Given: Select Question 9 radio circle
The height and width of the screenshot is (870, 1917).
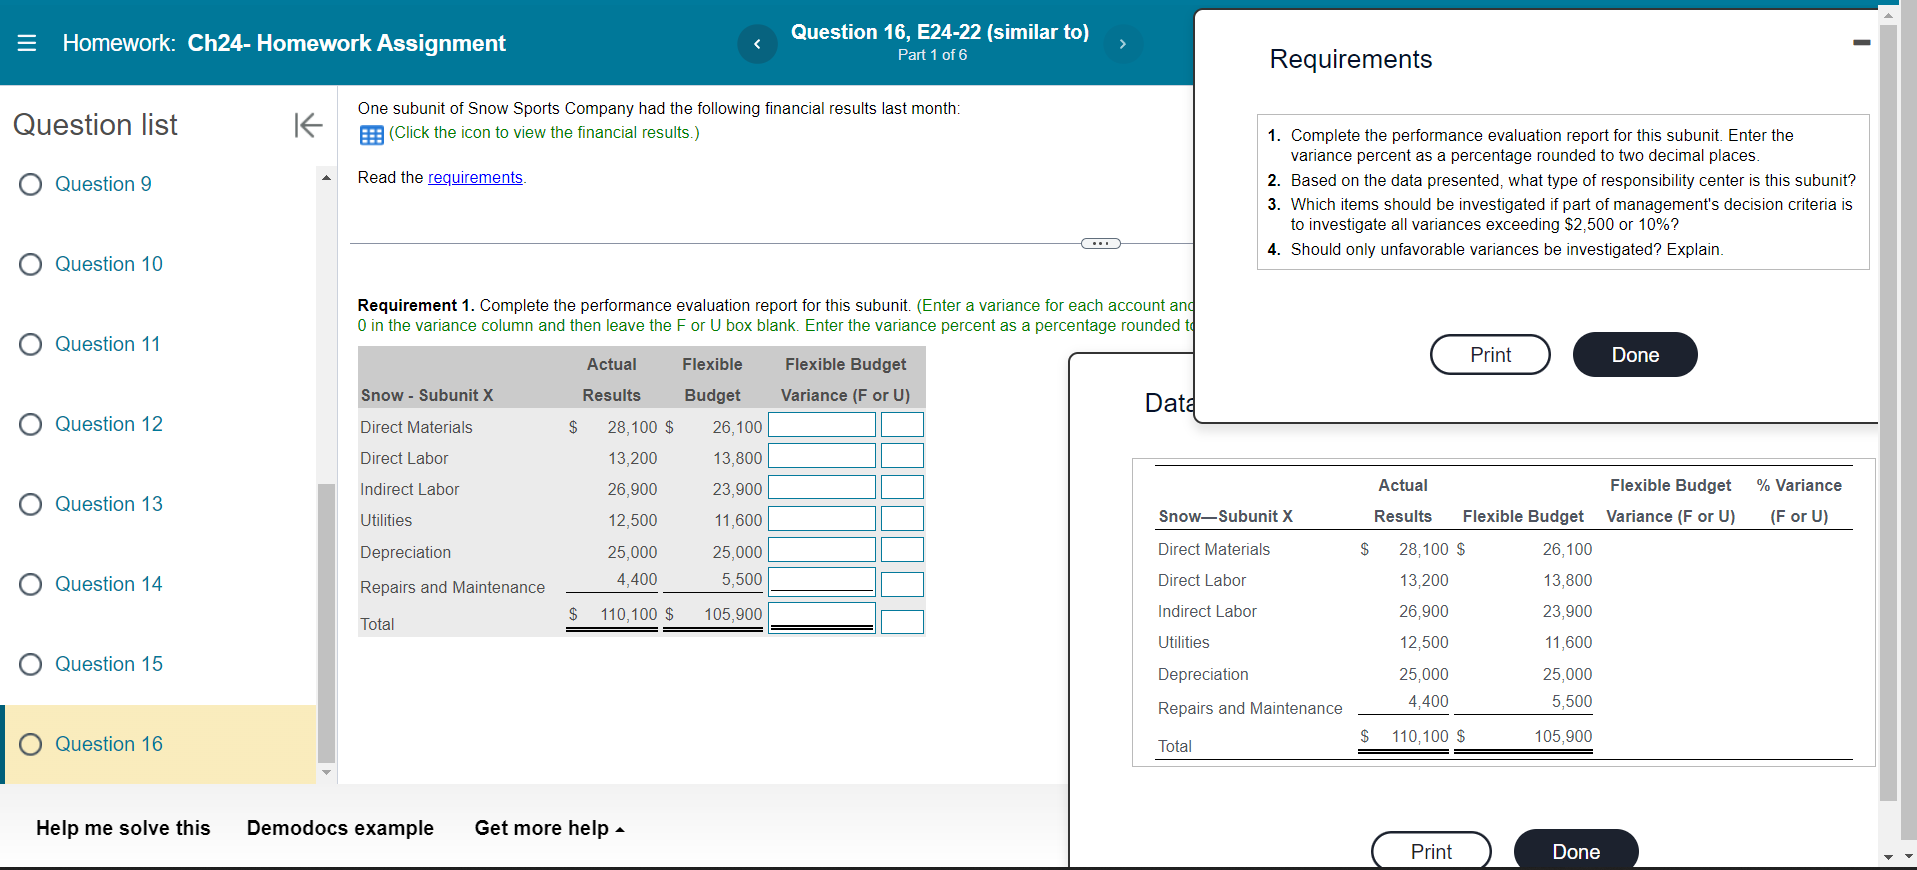Looking at the screenshot, I should tap(31, 184).
